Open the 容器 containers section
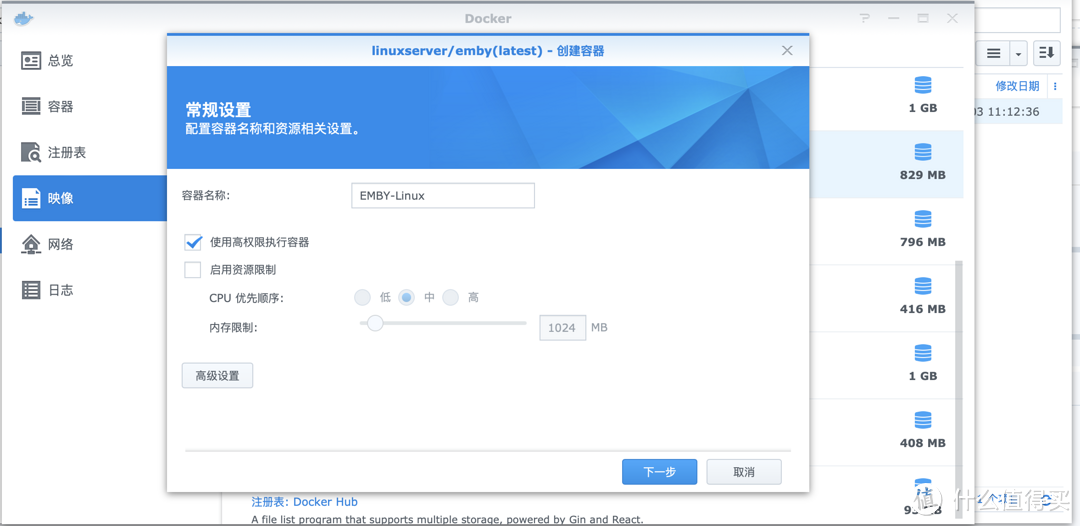 click(x=90, y=107)
